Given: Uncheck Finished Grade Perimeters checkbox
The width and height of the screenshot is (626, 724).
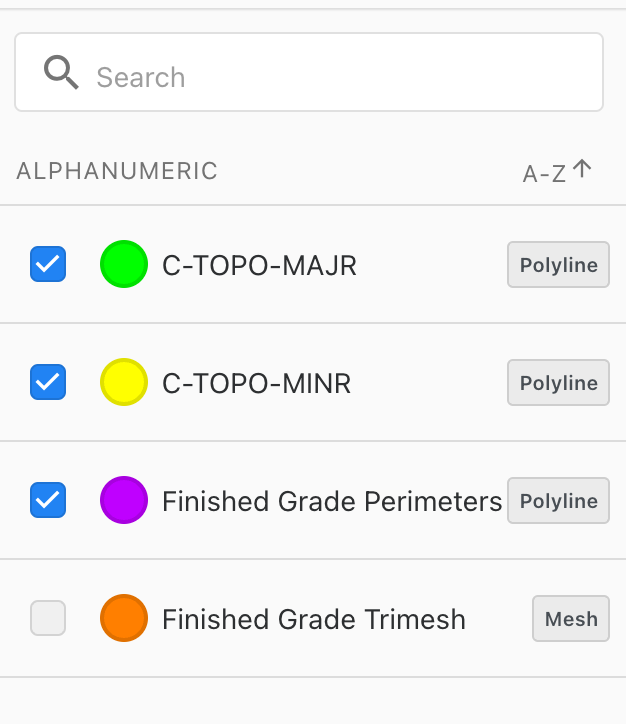Looking at the screenshot, I should 48,500.
